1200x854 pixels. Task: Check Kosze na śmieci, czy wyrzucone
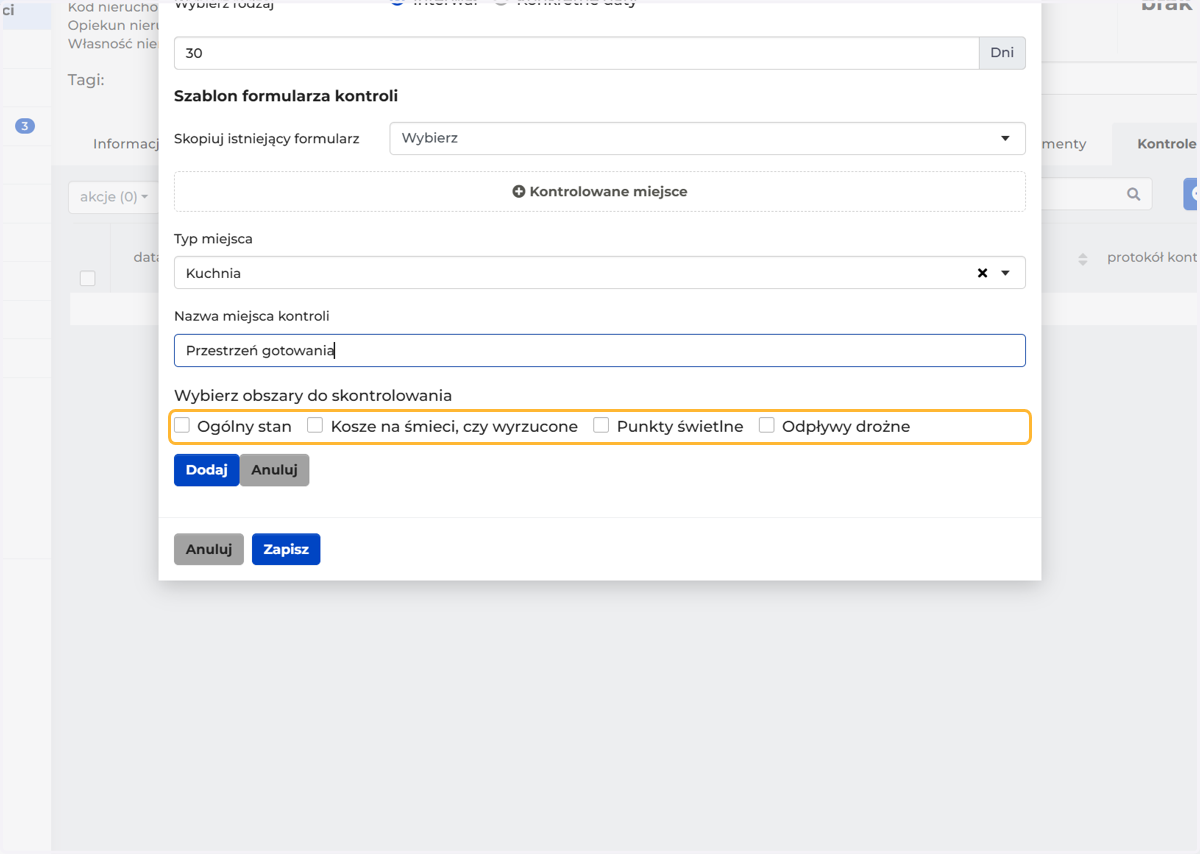[315, 425]
